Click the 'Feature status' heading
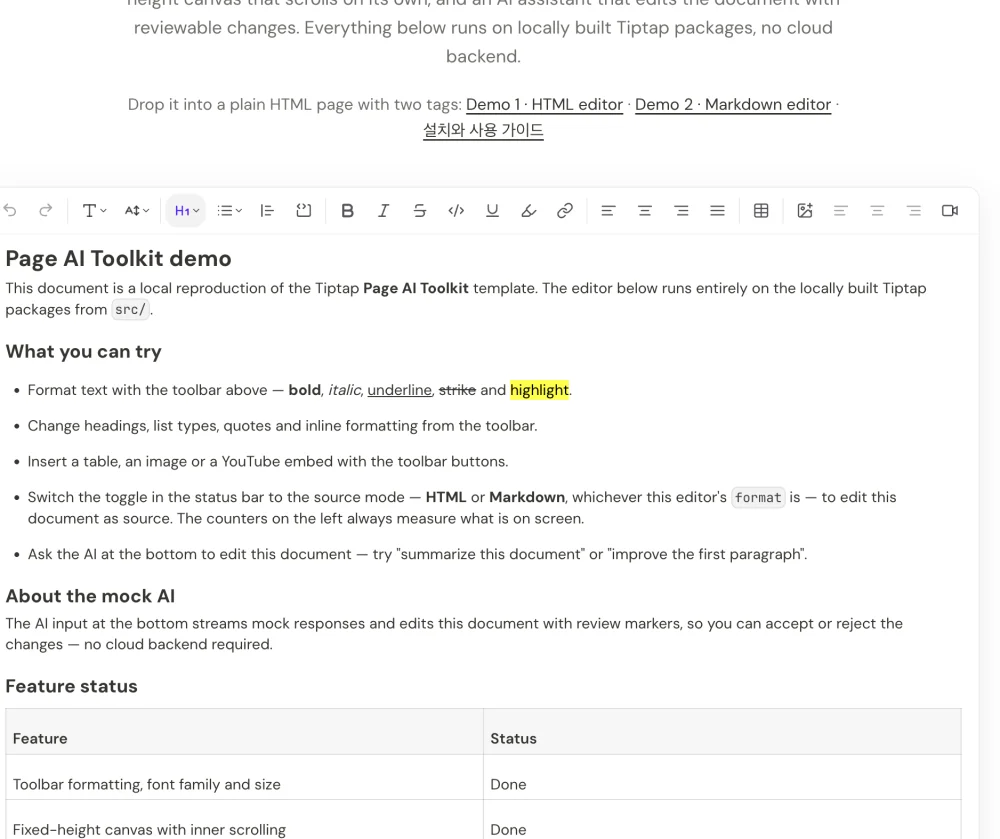Screen dimensions: 1000x839 (71, 686)
